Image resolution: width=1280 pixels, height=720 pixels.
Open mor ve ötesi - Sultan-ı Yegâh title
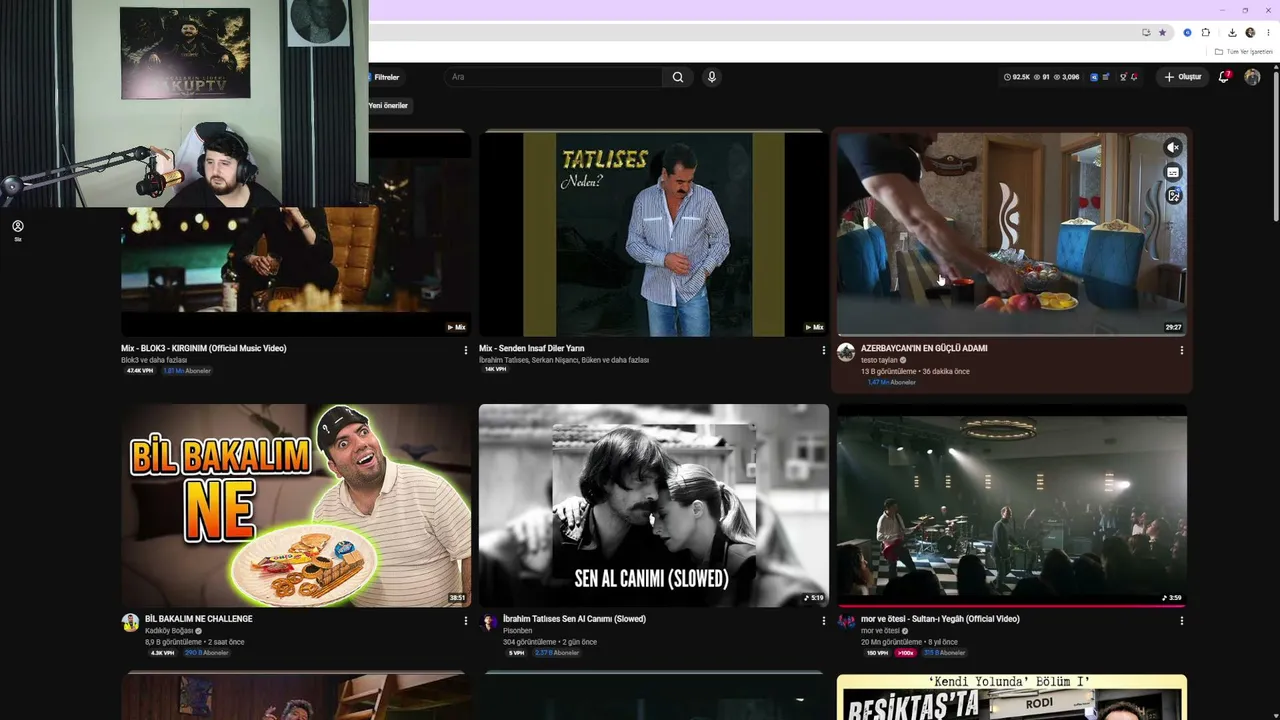point(940,619)
